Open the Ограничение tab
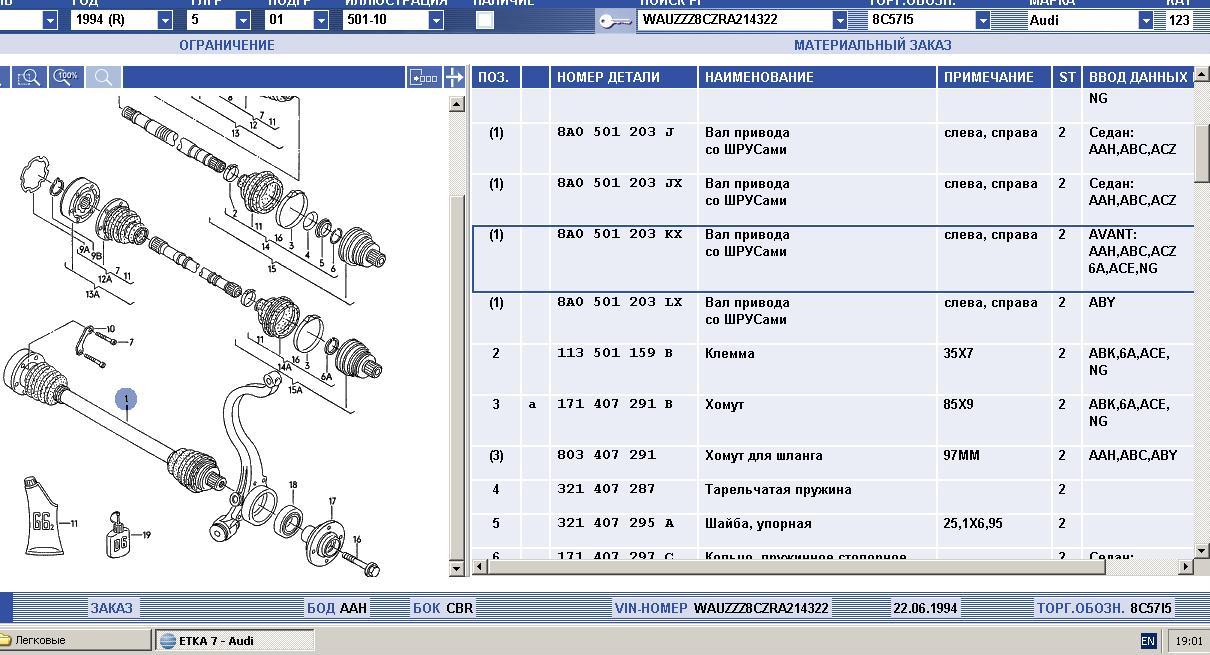Image resolution: width=1210 pixels, height=655 pixels. click(x=227, y=45)
